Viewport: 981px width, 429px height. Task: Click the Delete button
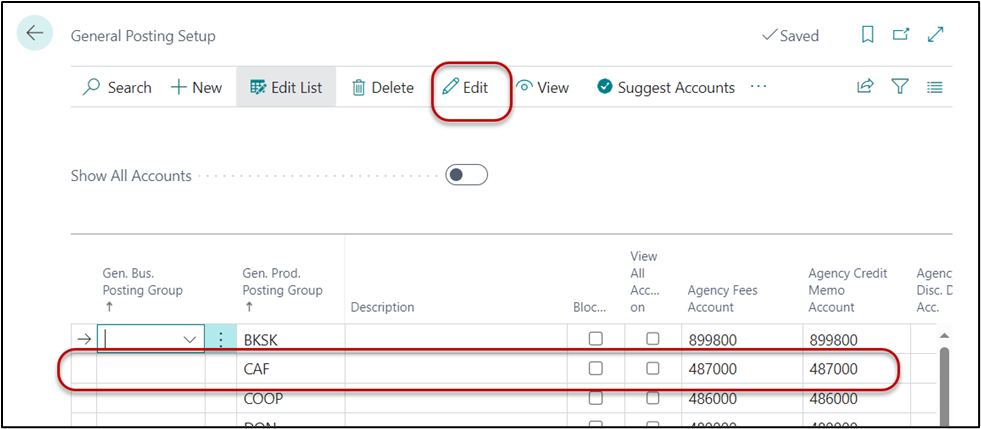[382, 87]
